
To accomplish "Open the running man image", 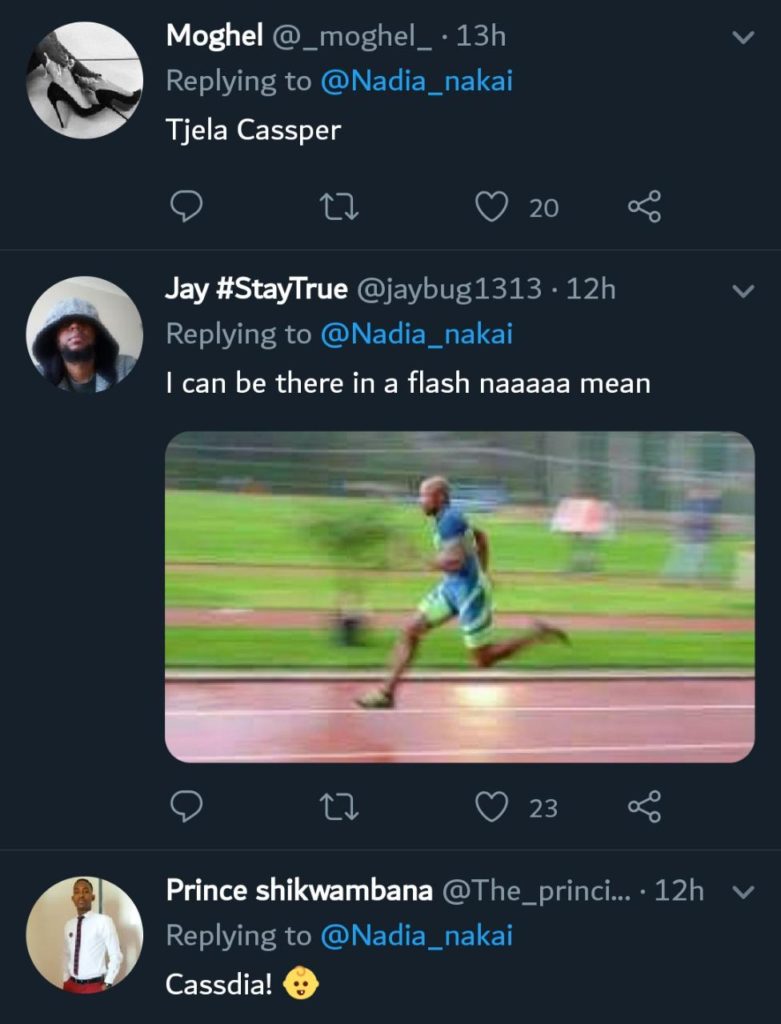I will pos(459,597).
